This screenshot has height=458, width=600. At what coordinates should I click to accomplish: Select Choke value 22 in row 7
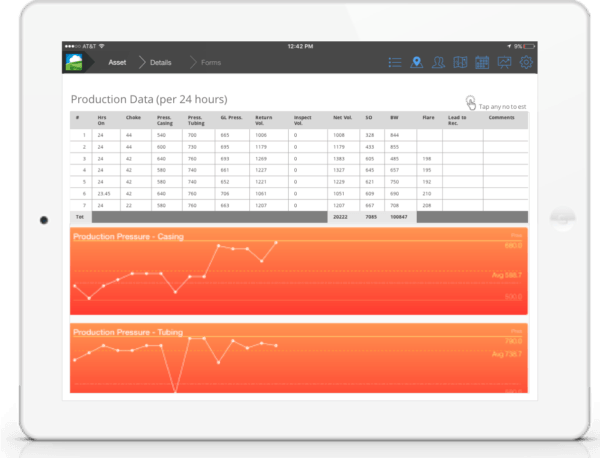tap(129, 205)
